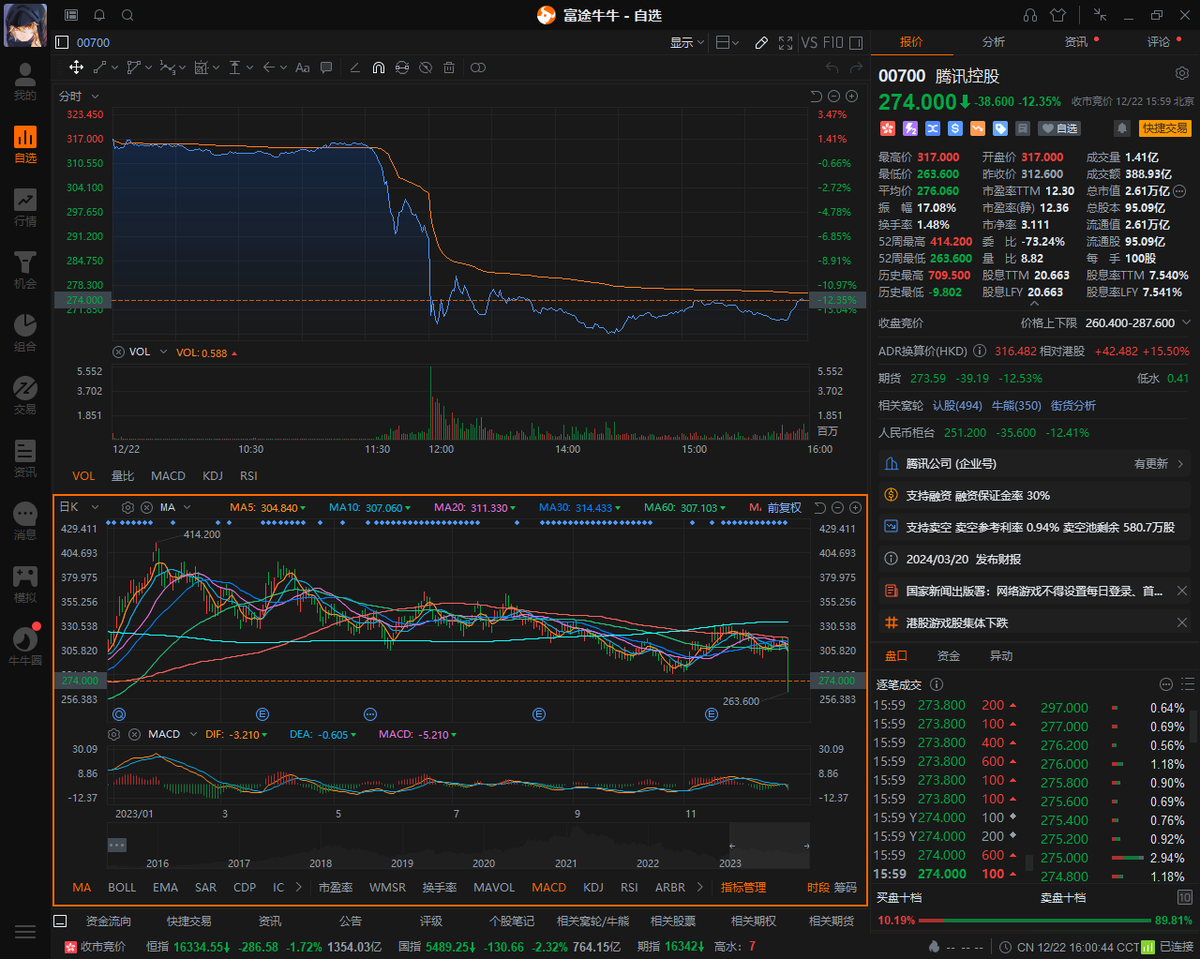Click the fullscreen expand chart icon
This screenshot has width=1200, height=959.
coord(785,43)
